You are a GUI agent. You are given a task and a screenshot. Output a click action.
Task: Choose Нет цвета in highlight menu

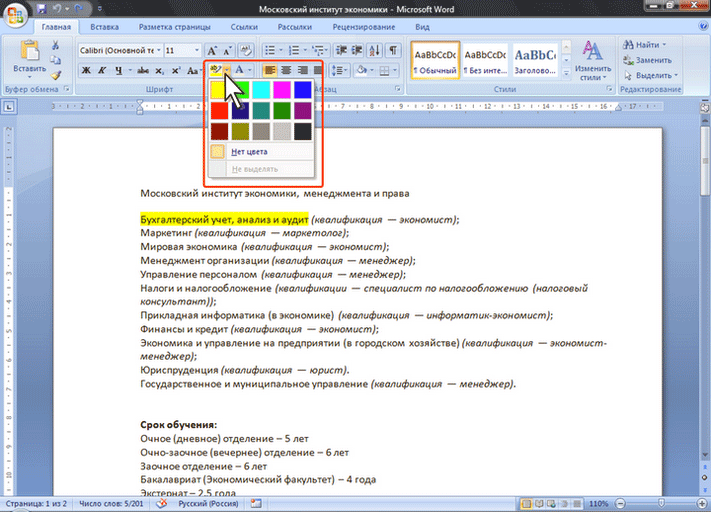[261, 151]
